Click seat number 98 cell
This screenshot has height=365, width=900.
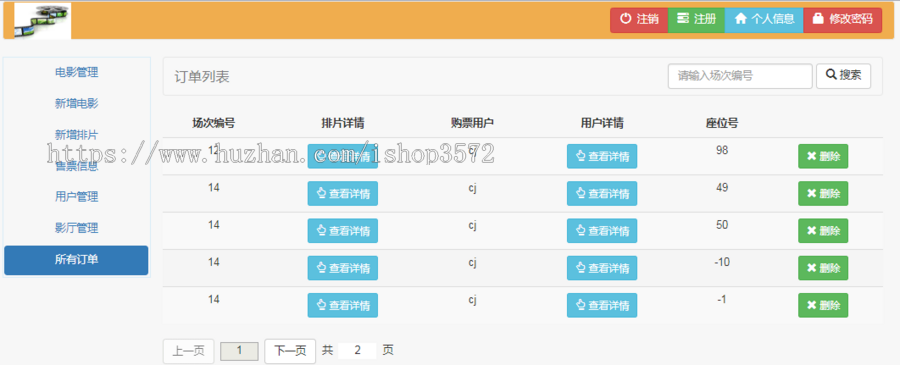[x=722, y=150]
